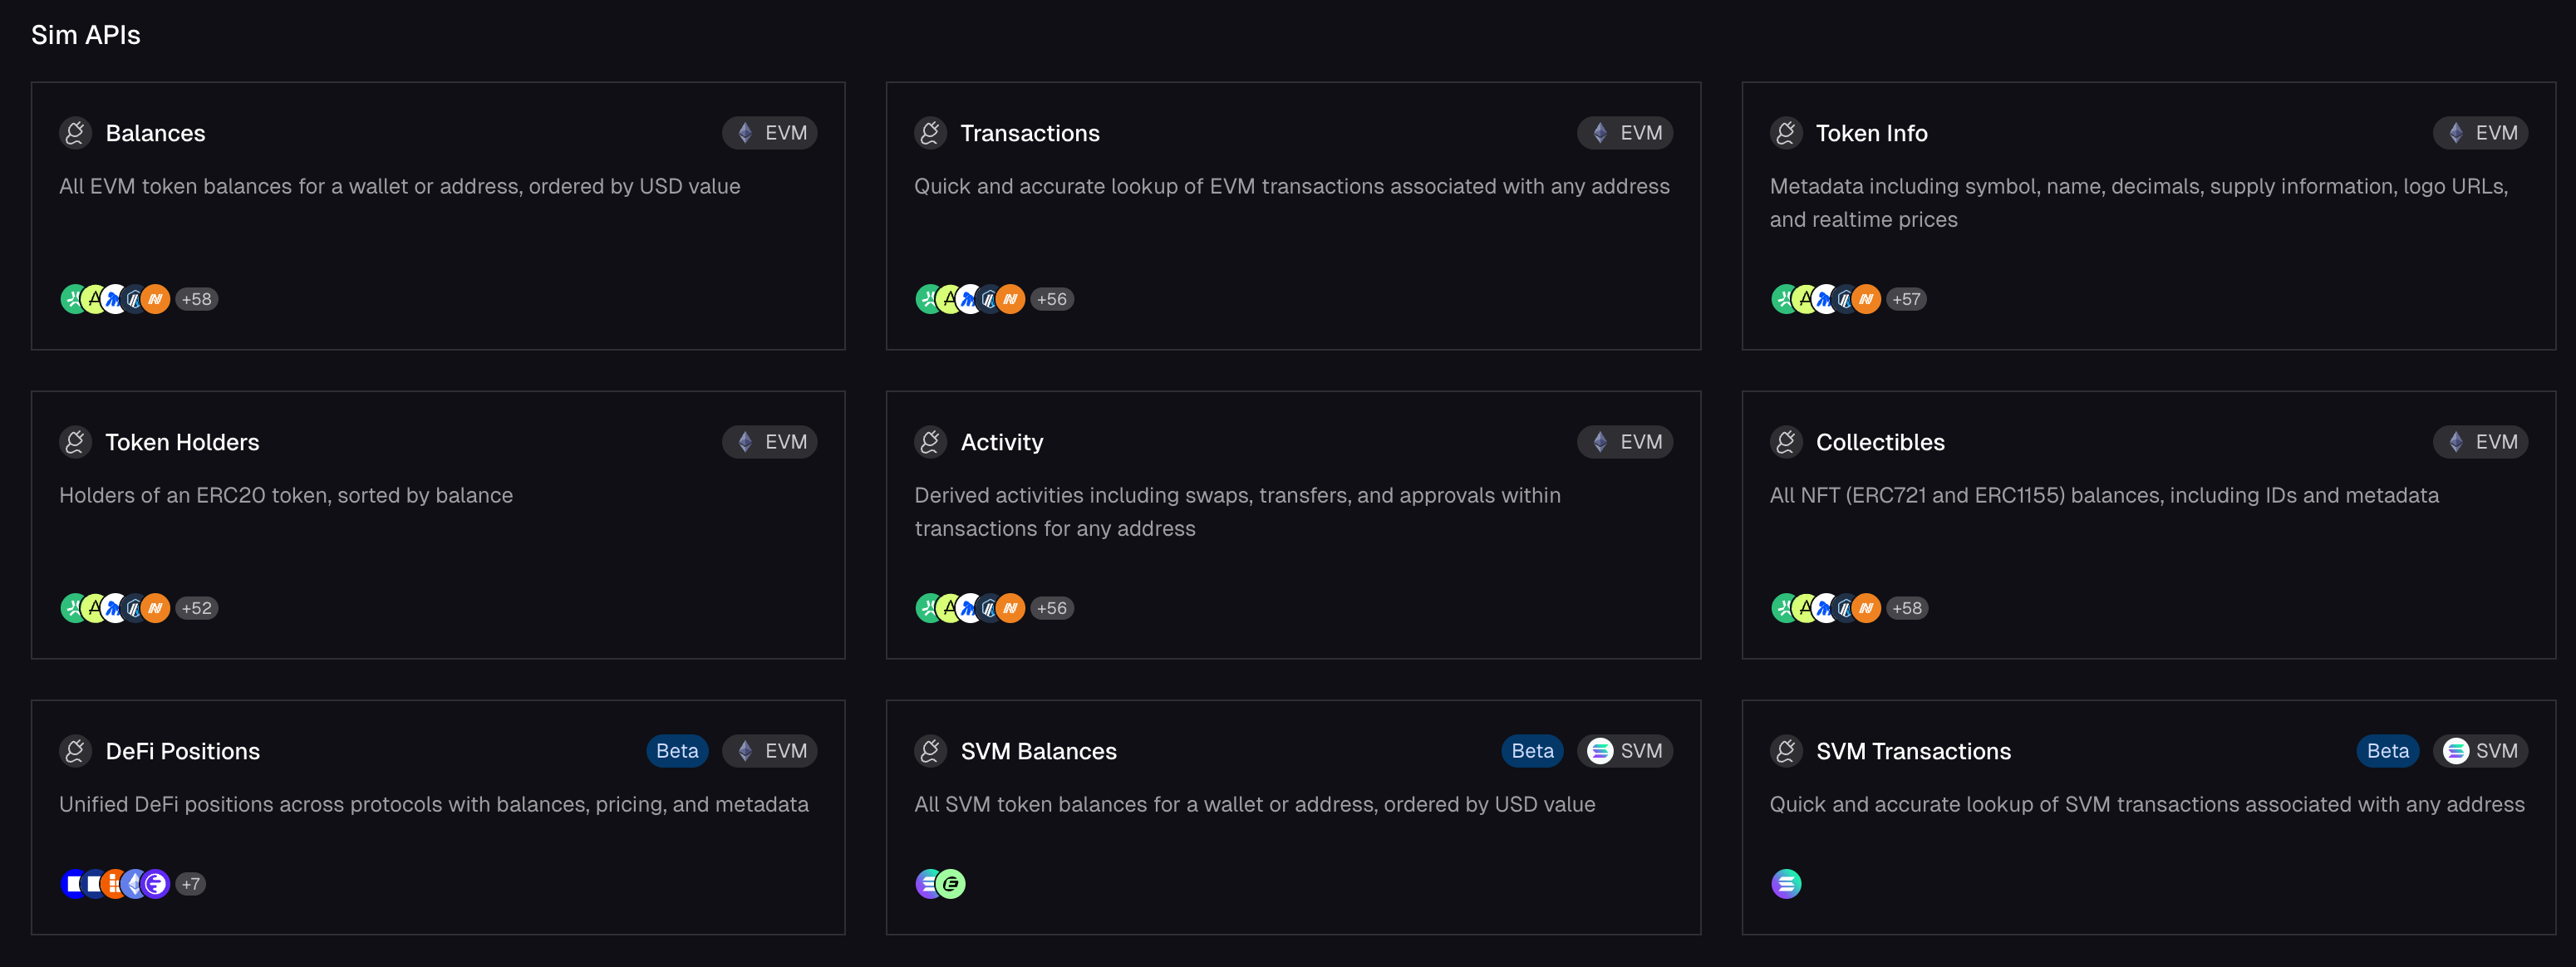Click the chain icons in SVM Balances card

pos(940,884)
